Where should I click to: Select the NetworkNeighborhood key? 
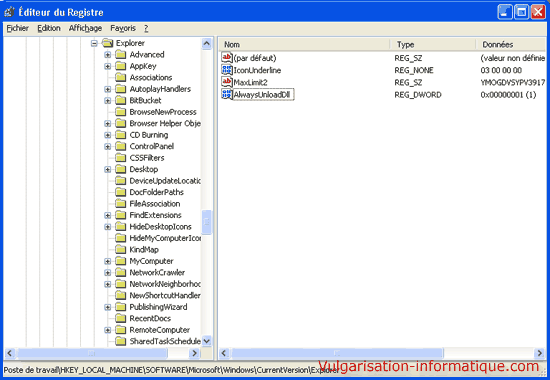point(165,284)
